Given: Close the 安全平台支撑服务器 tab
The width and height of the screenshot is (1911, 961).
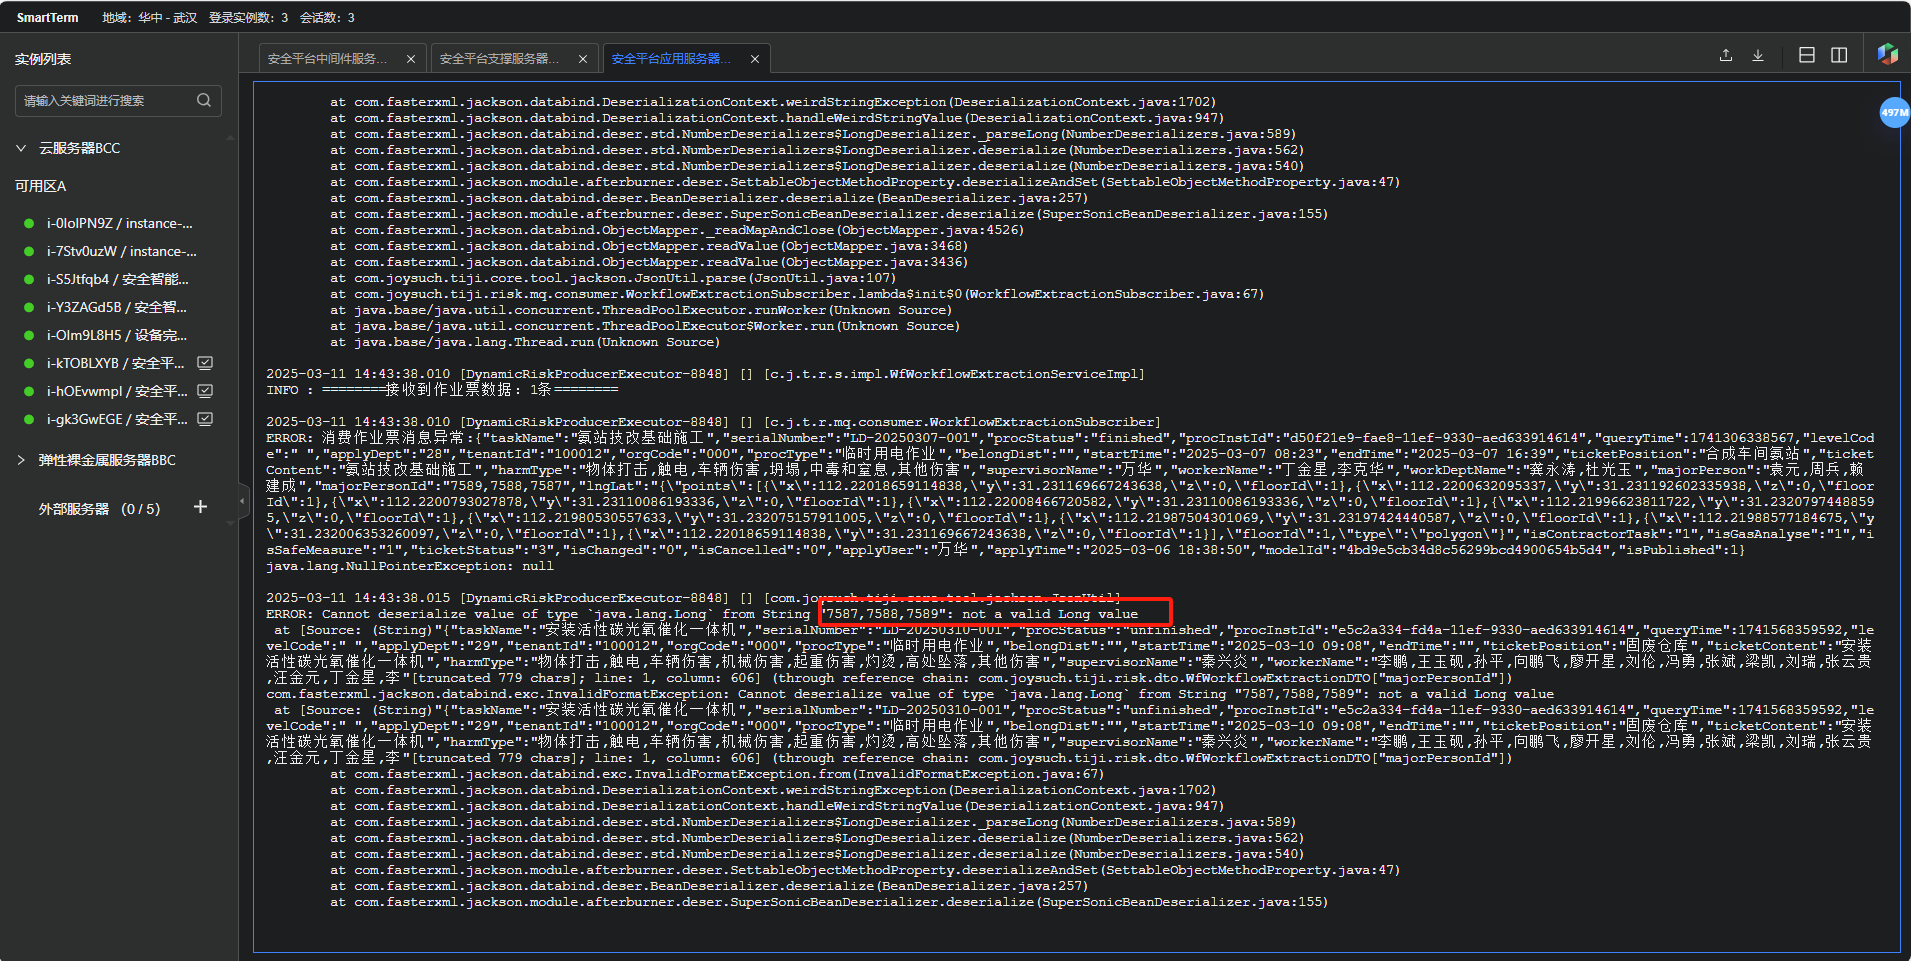Looking at the screenshot, I should [x=583, y=59].
